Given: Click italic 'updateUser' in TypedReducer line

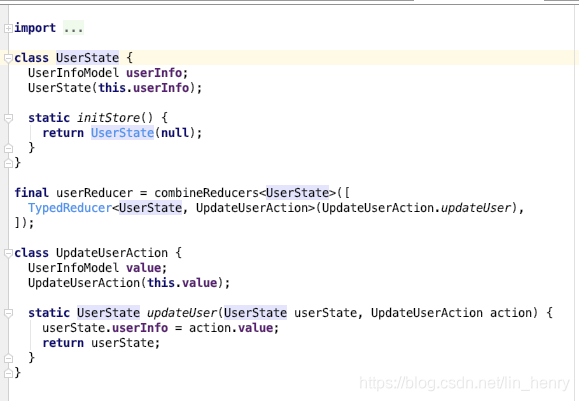Looking at the screenshot, I should point(476,208).
